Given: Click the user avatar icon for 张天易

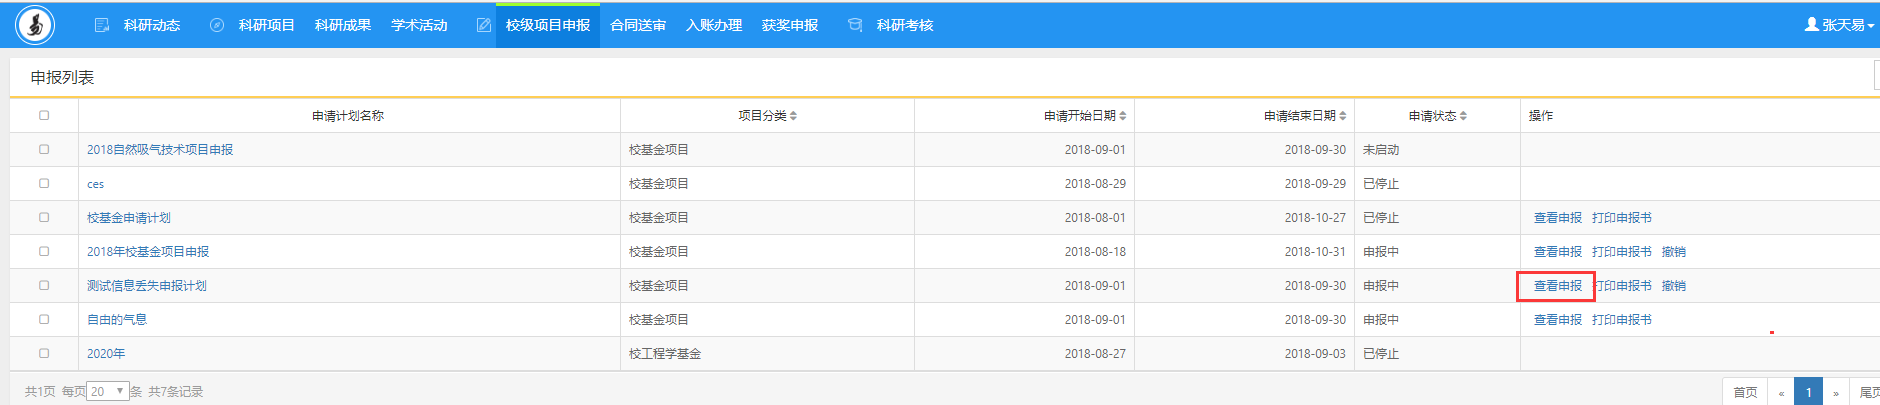Looking at the screenshot, I should pyautogui.click(x=1811, y=25).
